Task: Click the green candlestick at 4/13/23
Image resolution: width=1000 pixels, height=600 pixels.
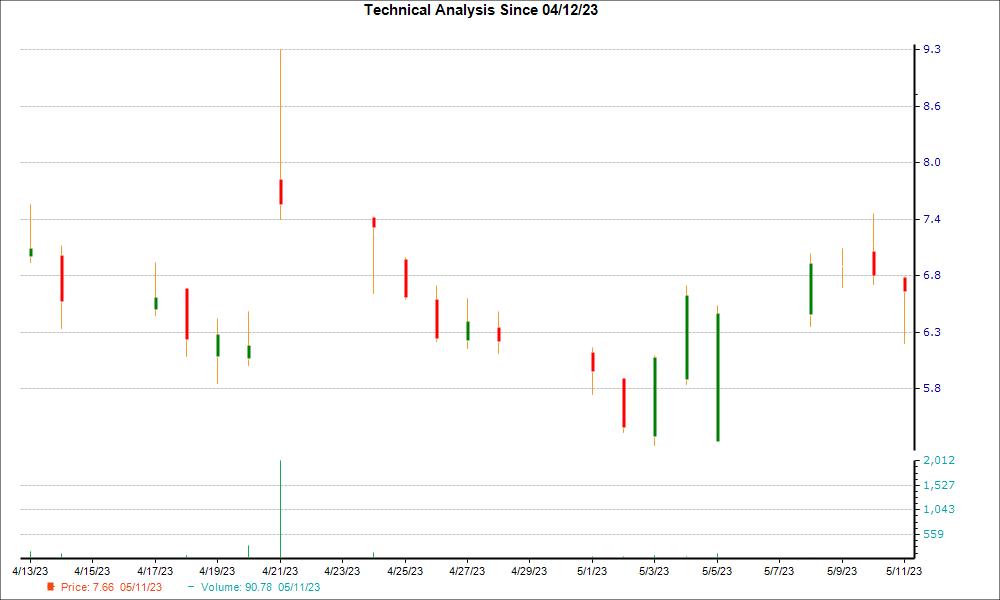Action: coord(31,252)
